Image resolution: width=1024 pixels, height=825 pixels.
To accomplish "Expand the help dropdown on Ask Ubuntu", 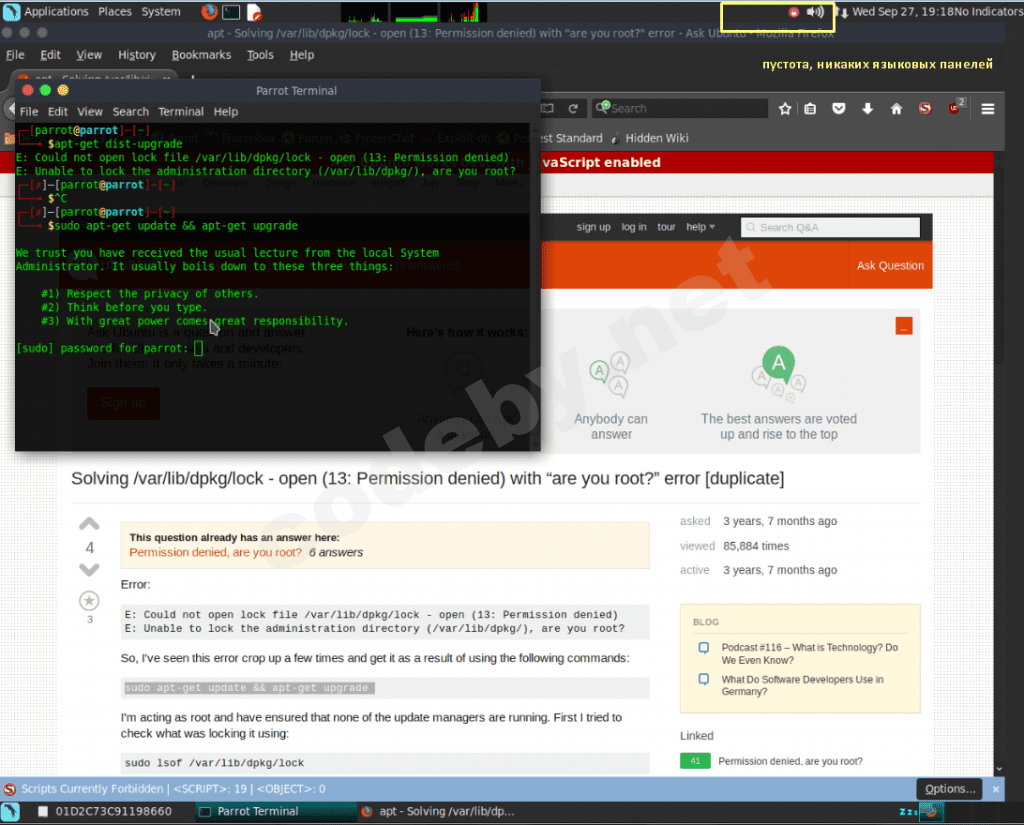I will click(x=700, y=227).
